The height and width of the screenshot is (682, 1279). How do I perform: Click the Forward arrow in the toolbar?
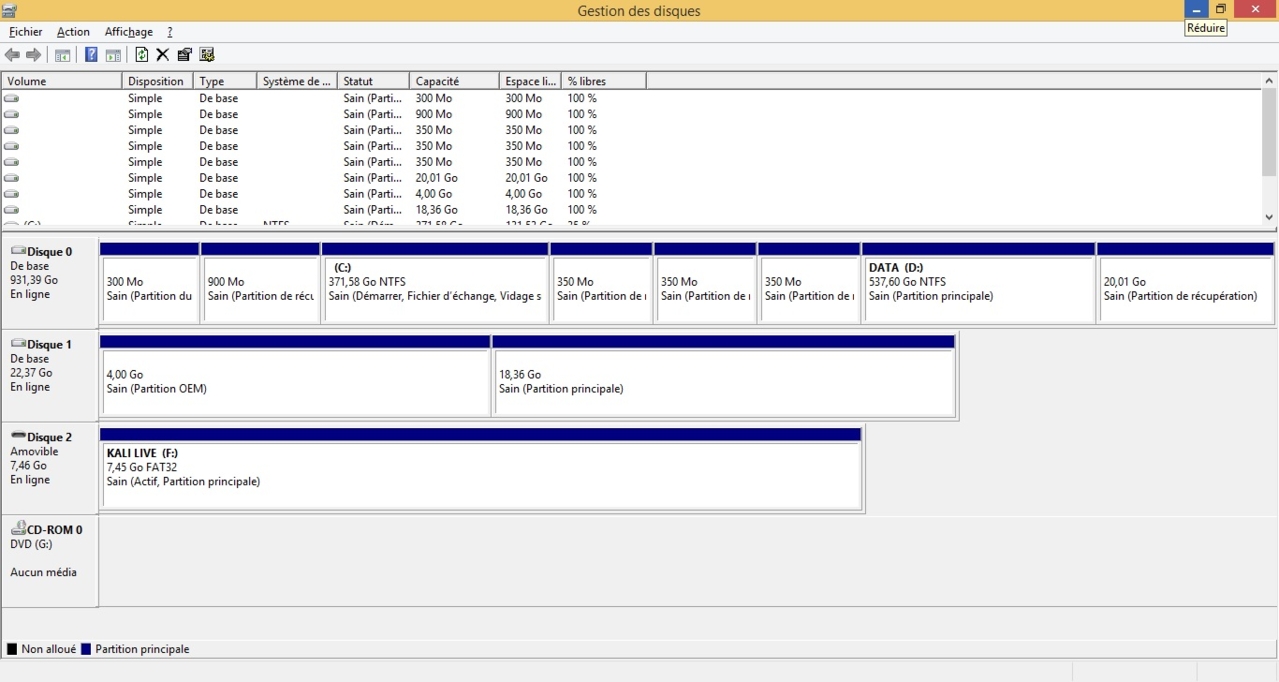pyautogui.click(x=34, y=55)
